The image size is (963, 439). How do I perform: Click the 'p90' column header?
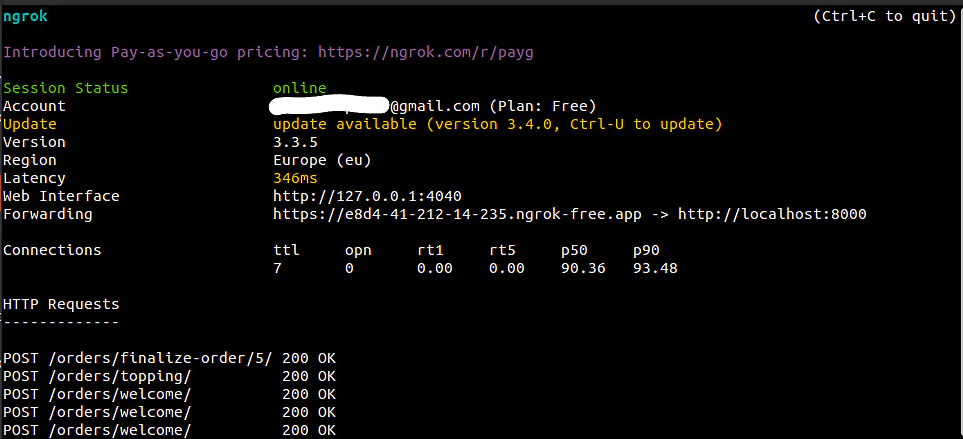[646, 251]
